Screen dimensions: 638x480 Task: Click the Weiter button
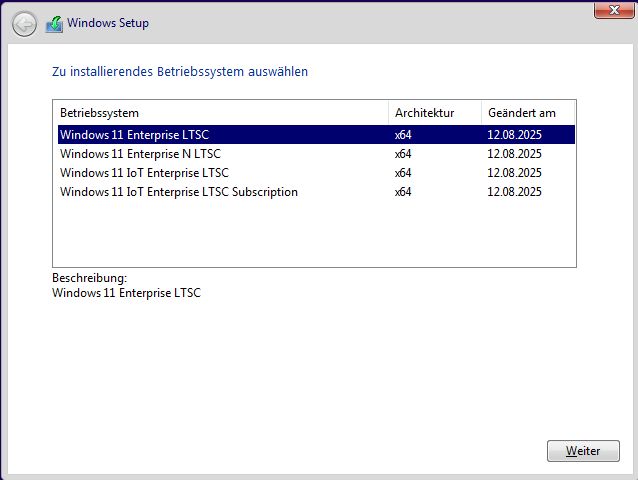point(583,451)
